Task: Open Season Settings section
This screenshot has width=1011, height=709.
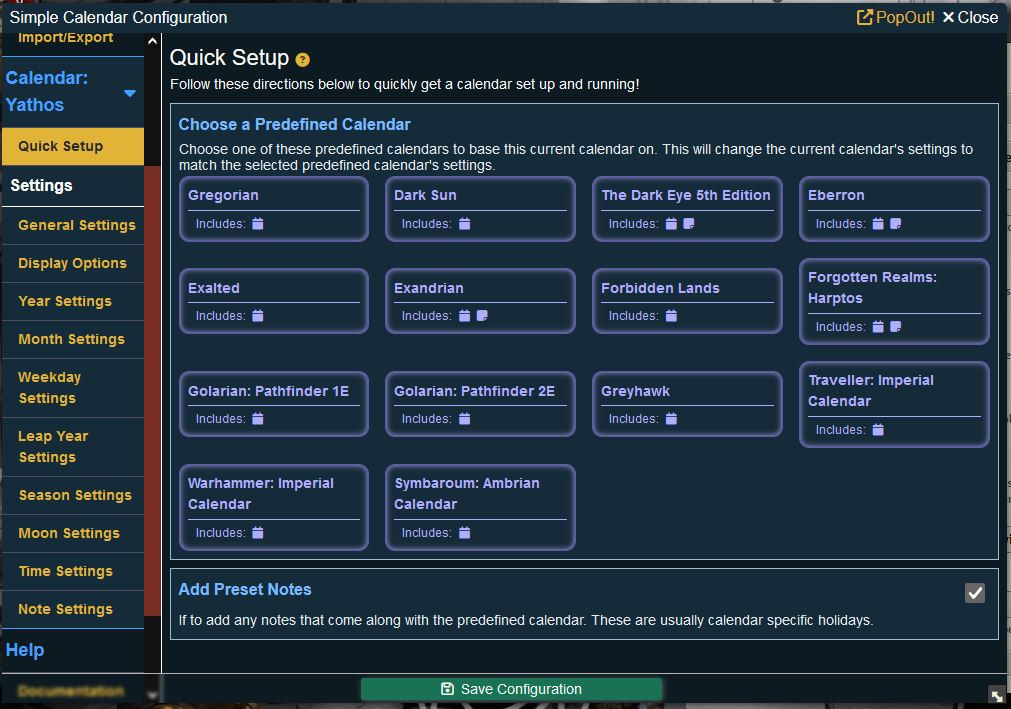Action: (x=73, y=495)
